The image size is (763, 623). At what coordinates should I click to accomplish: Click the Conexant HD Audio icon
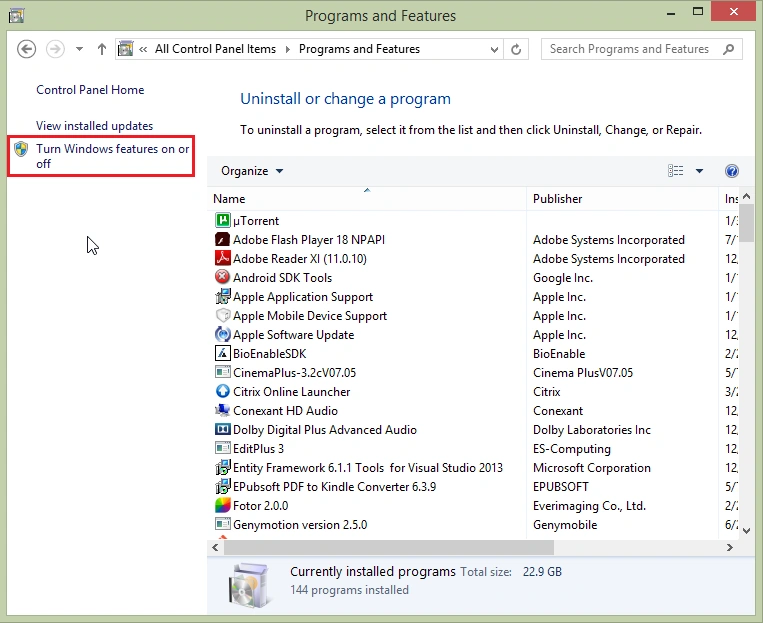pos(222,410)
